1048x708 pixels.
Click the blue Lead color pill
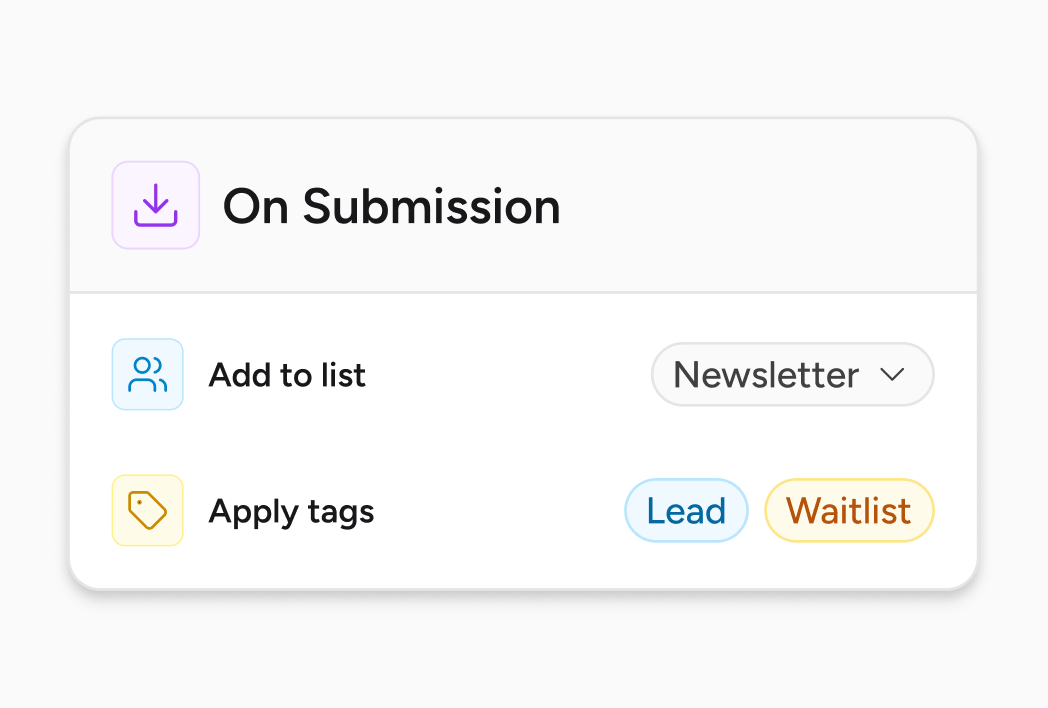[x=686, y=510]
